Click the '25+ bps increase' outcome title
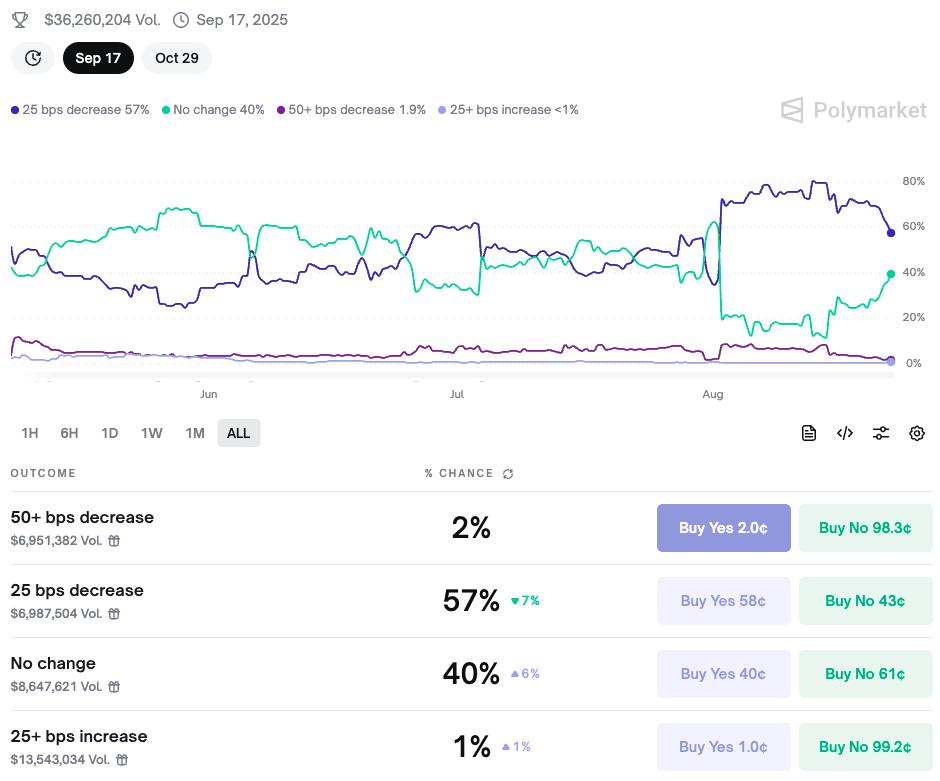The height and width of the screenshot is (781, 940). click(x=79, y=737)
